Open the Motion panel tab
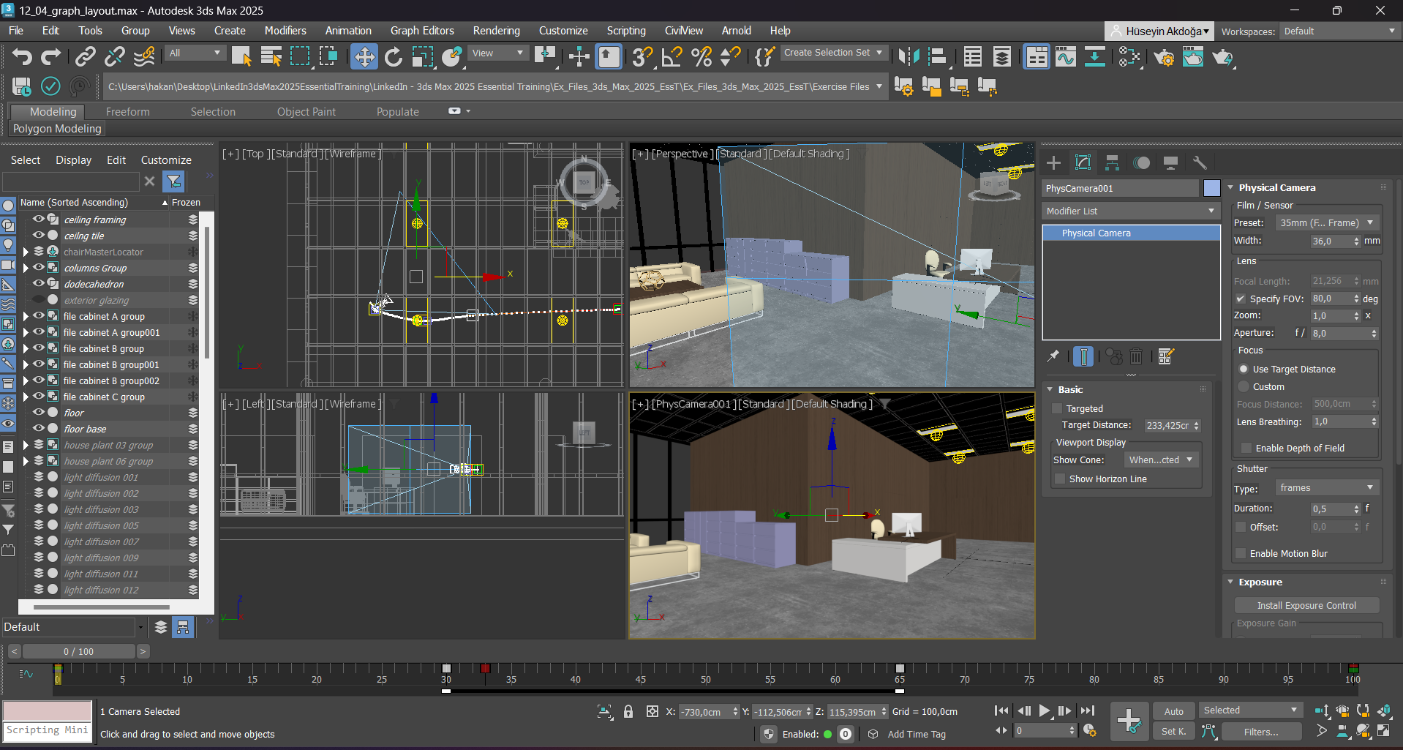The height and width of the screenshot is (750, 1403). 1141,162
